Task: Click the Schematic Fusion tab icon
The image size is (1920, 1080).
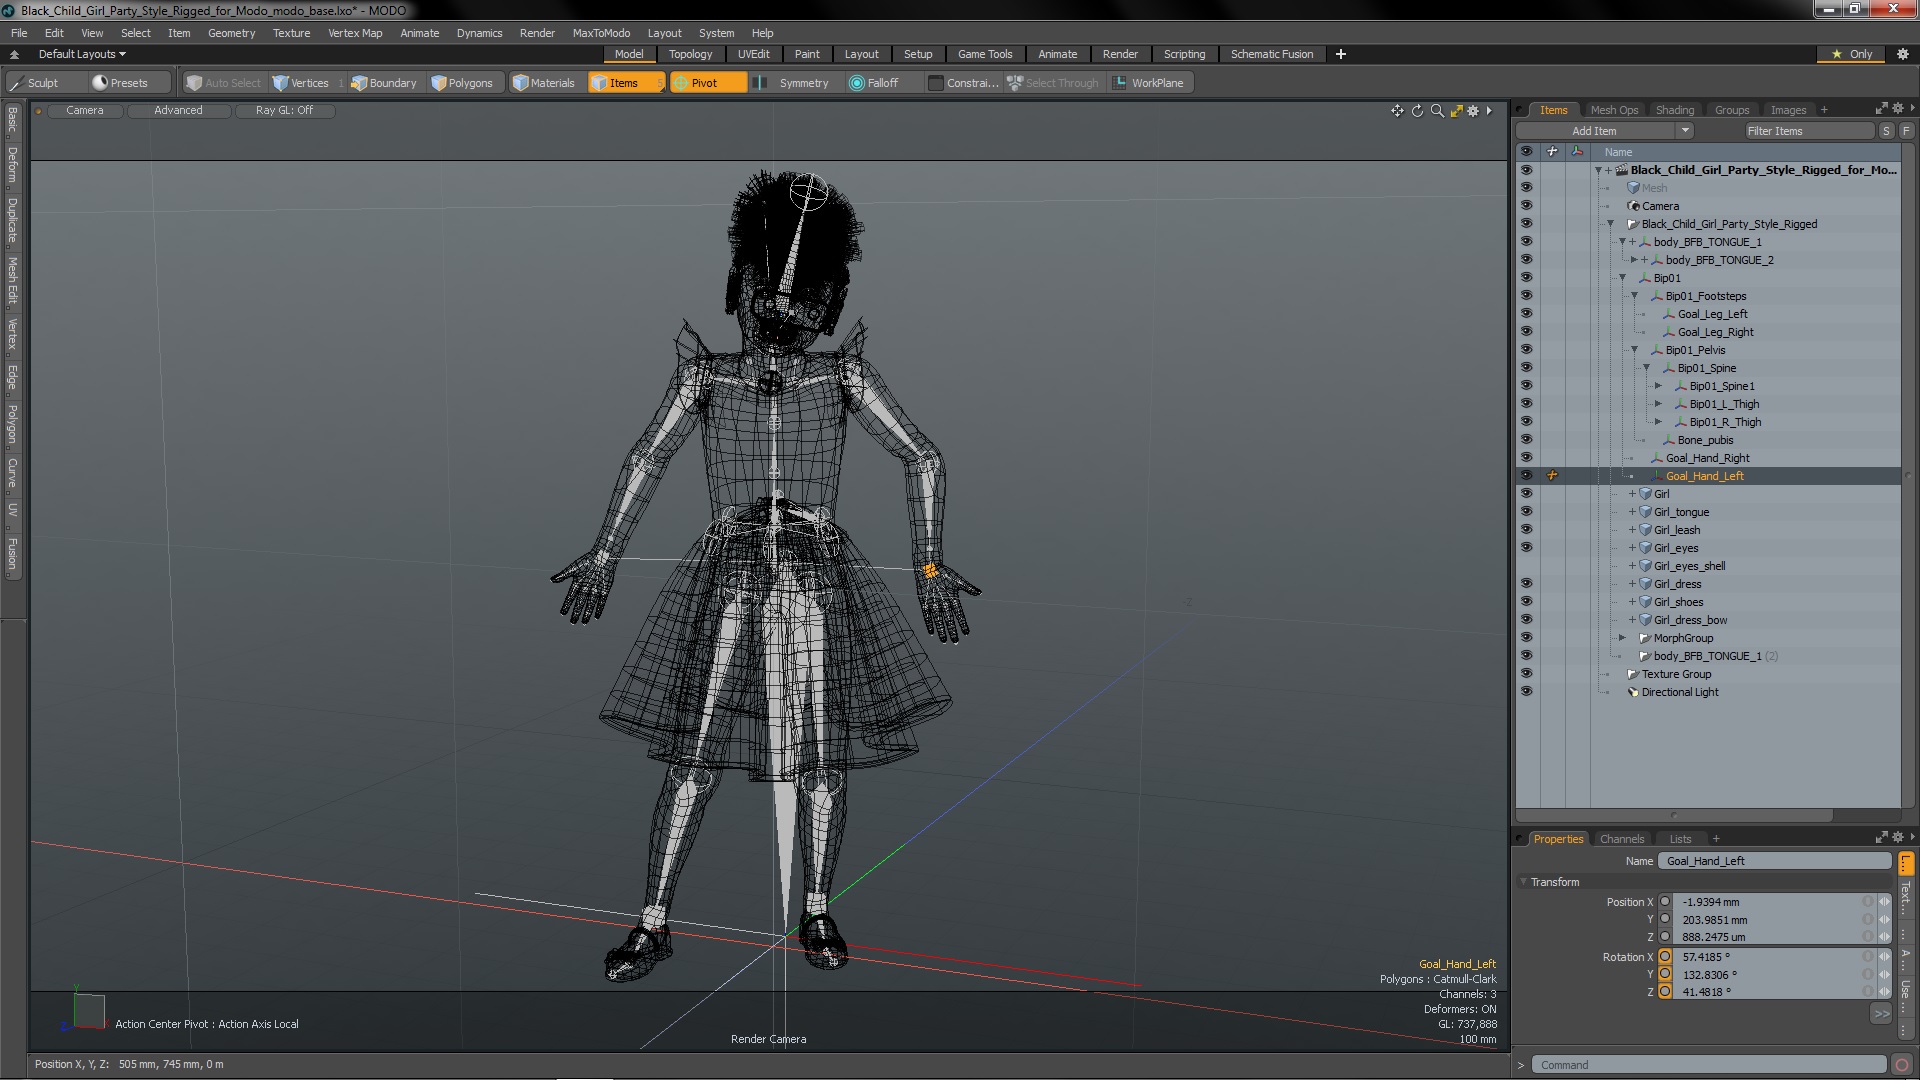Action: [x=1270, y=54]
